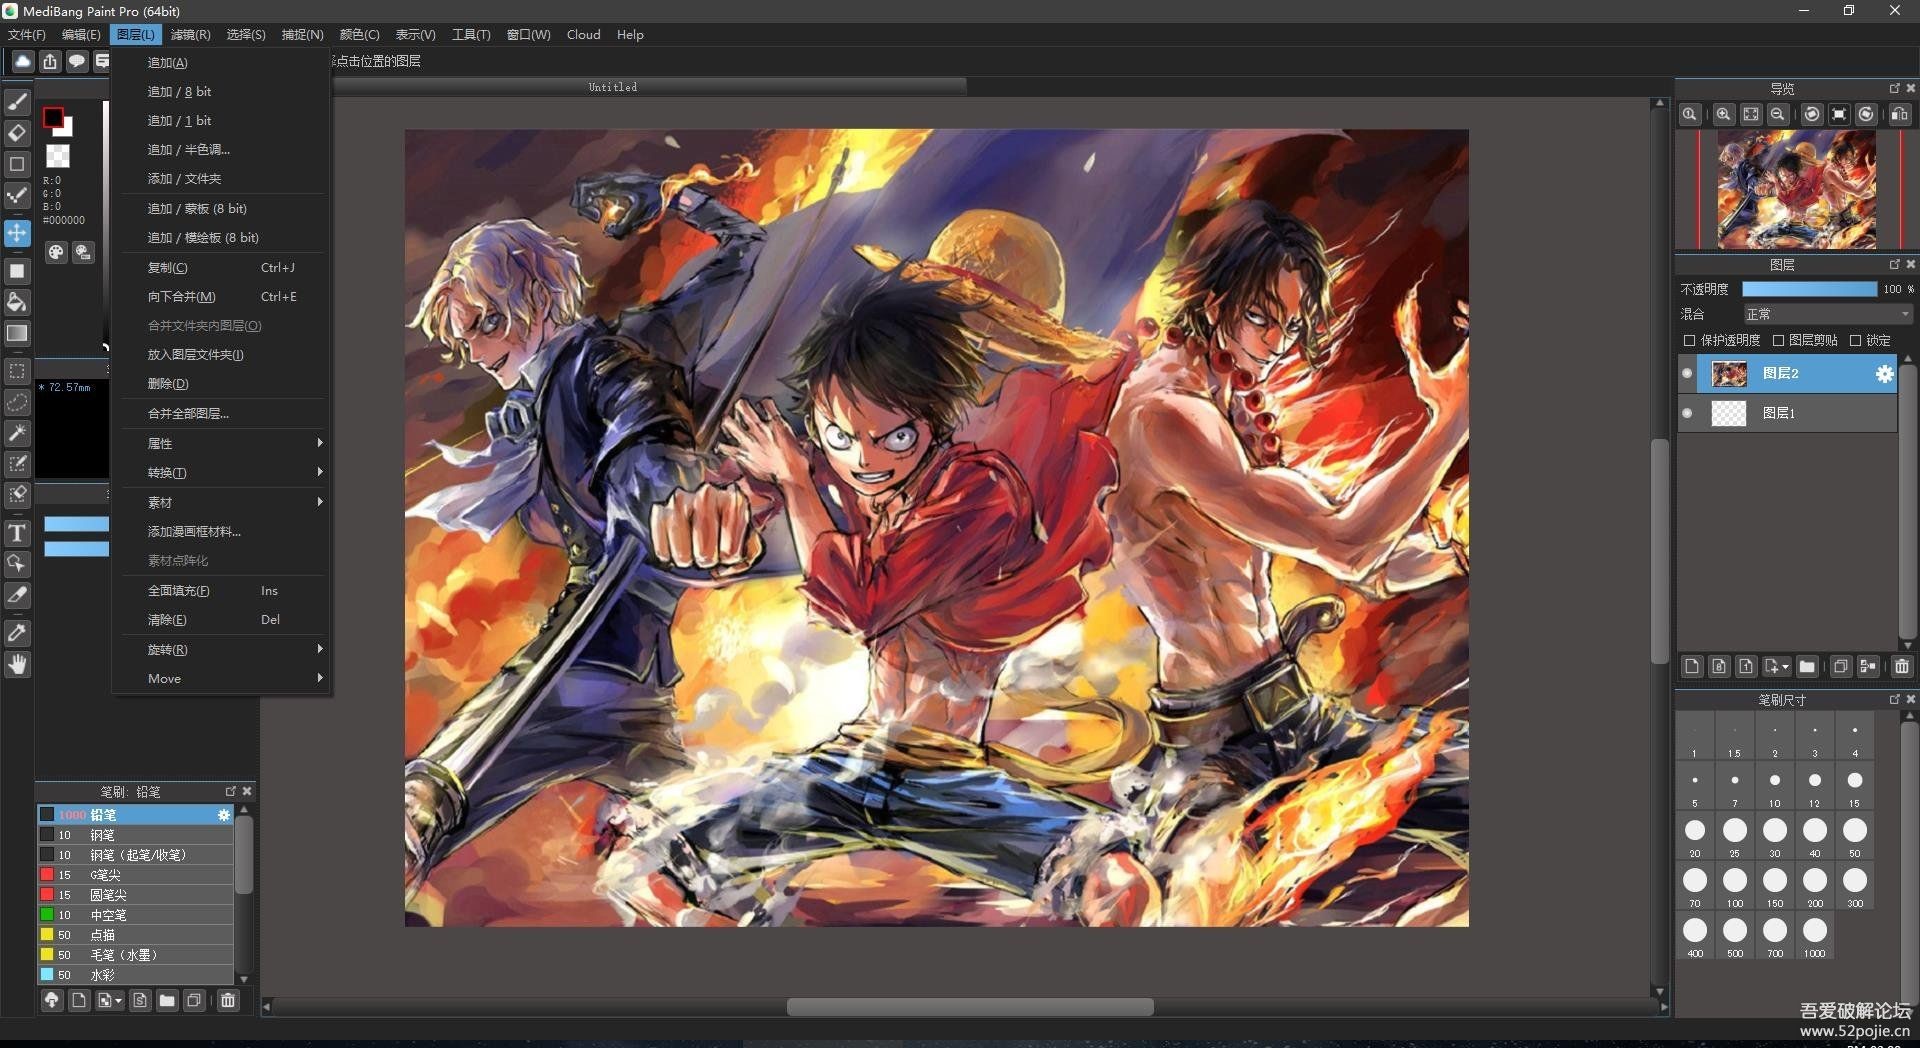Viewport: 1920px width, 1048px height.
Task: Expand the 转换(T) submenu
Action: point(223,472)
